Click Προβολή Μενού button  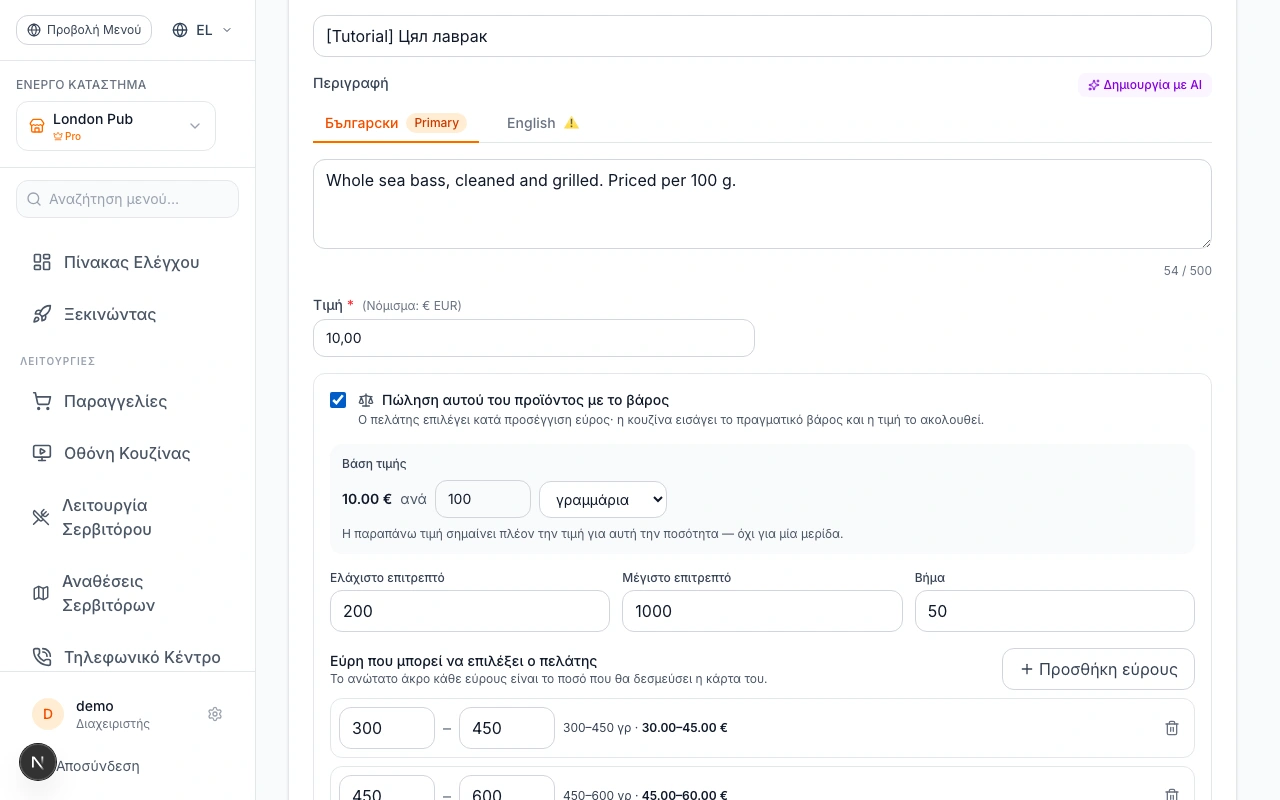point(84,30)
